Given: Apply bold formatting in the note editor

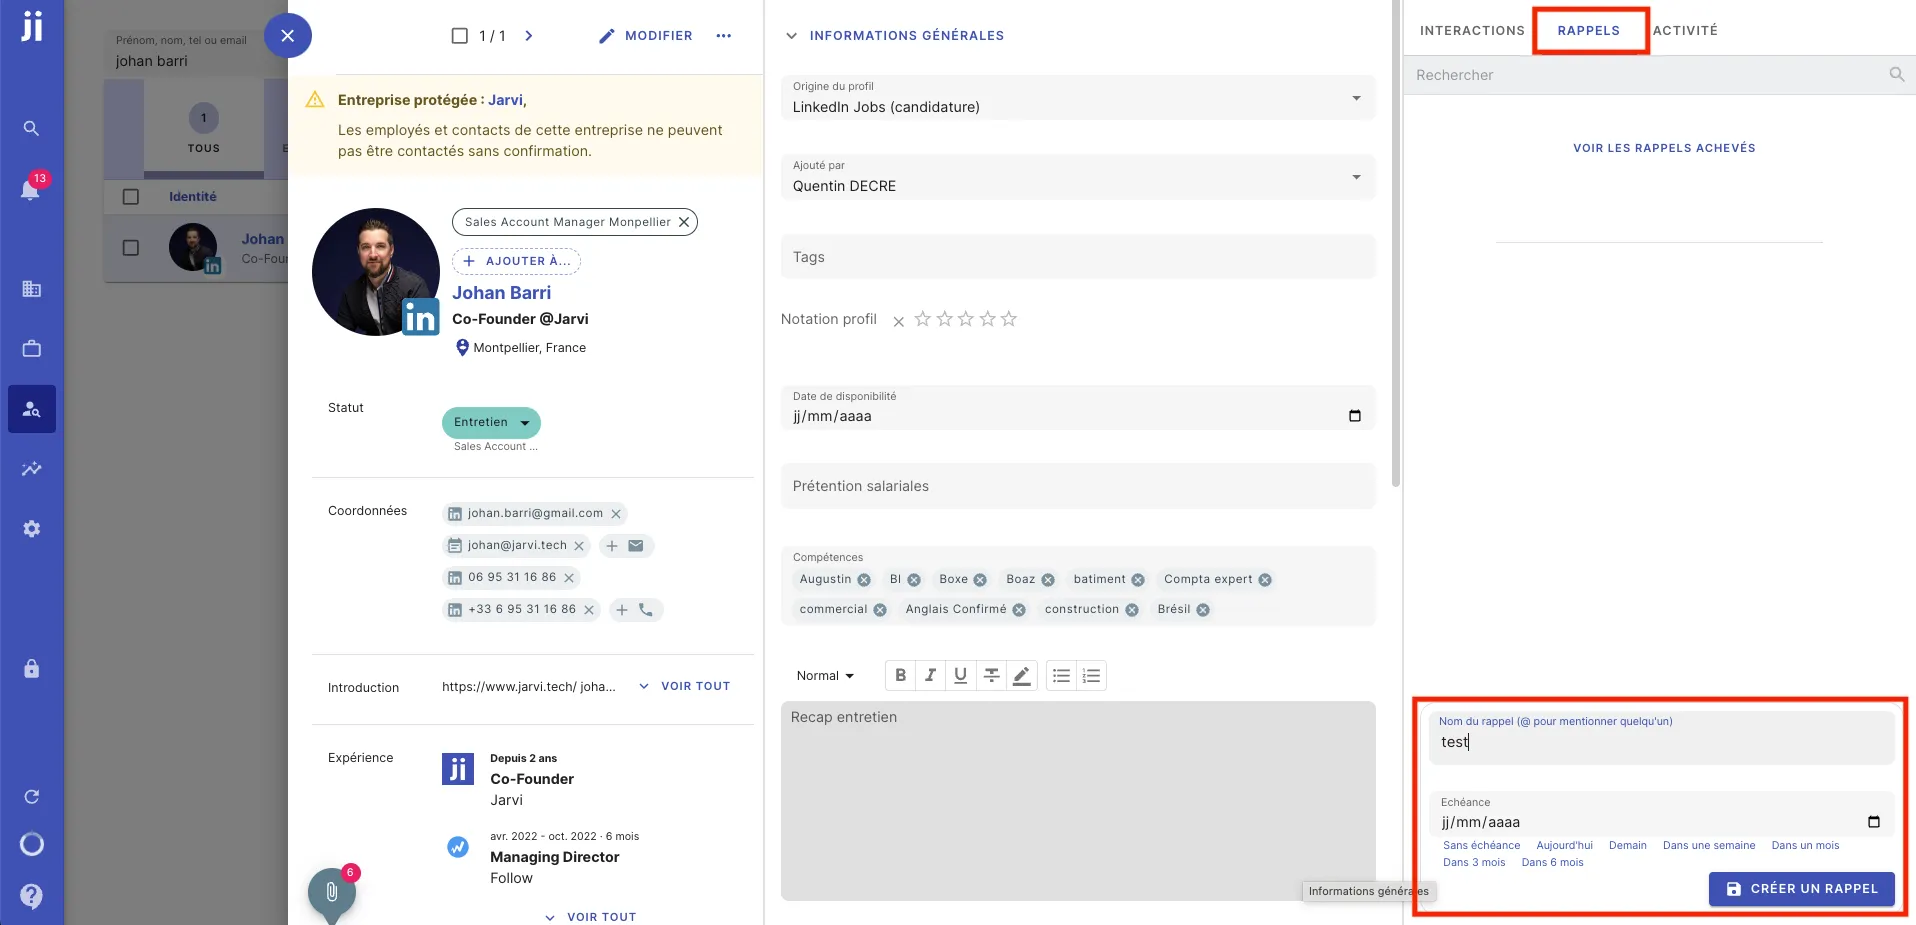Looking at the screenshot, I should (x=900, y=675).
